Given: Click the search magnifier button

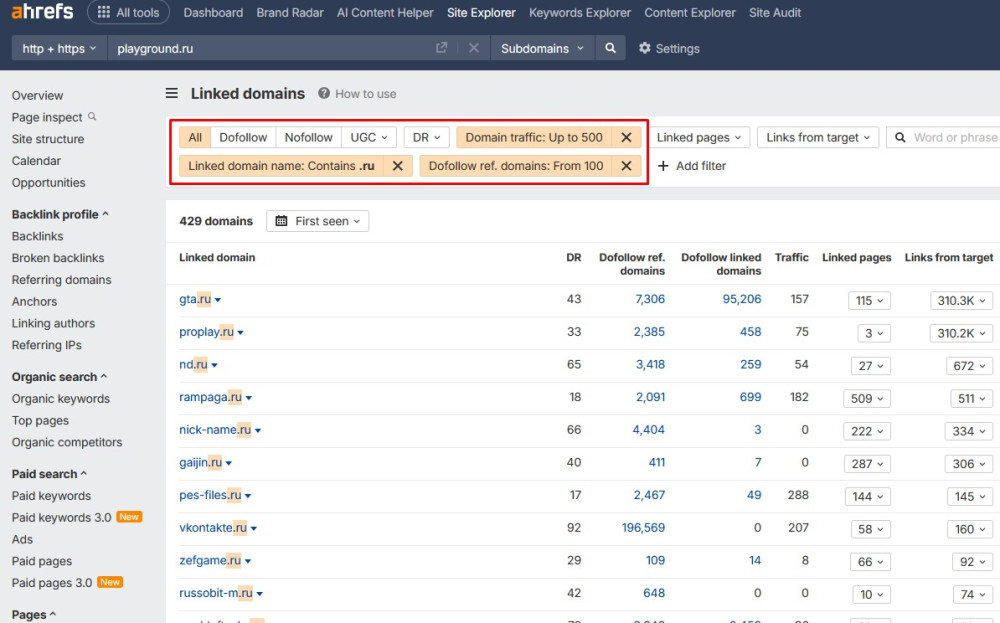Looking at the screenshot, I should (610, 48).
